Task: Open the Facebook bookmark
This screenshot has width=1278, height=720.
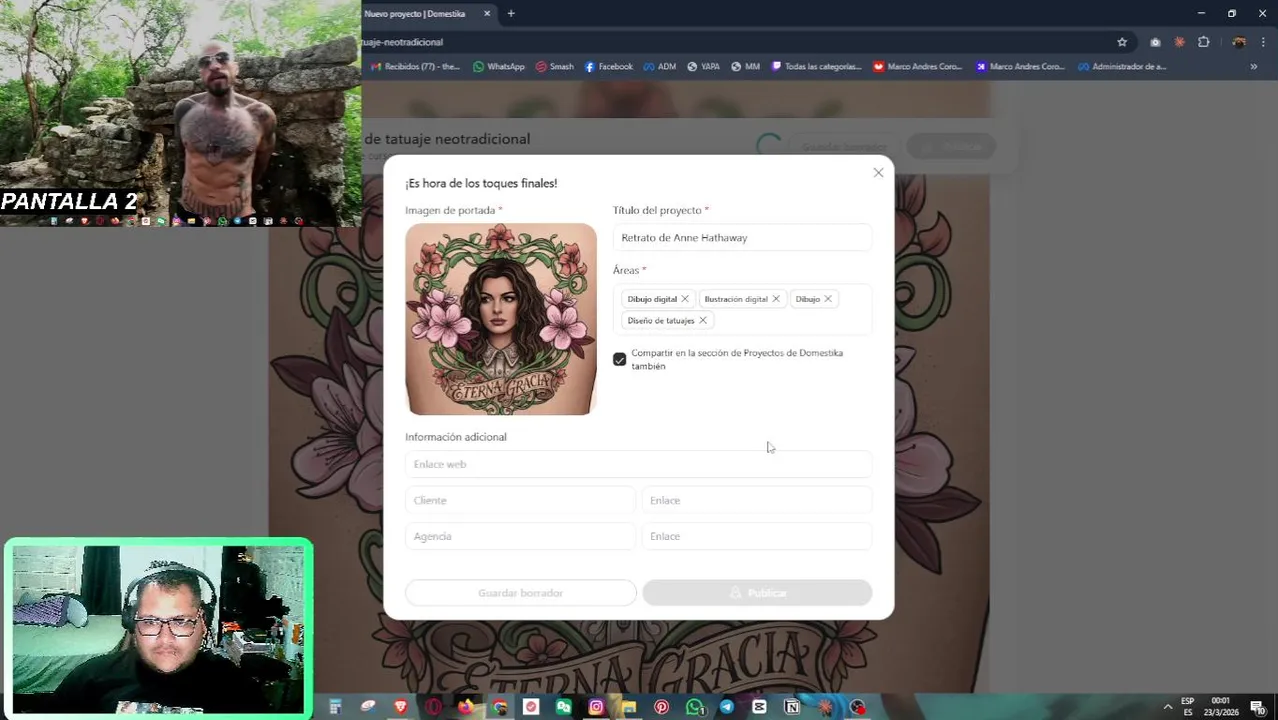Action: [x=608, y=67]
